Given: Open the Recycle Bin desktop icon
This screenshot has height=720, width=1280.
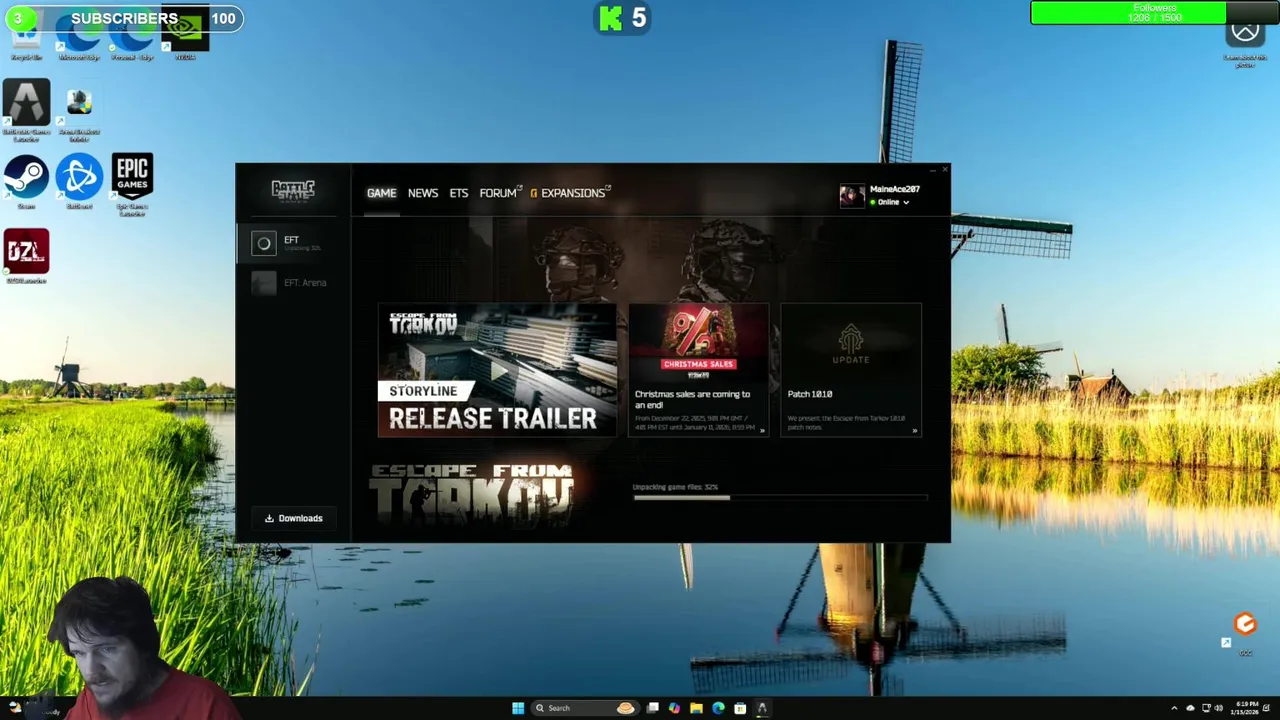Looking at the screenshot, I should coord(26,38).
